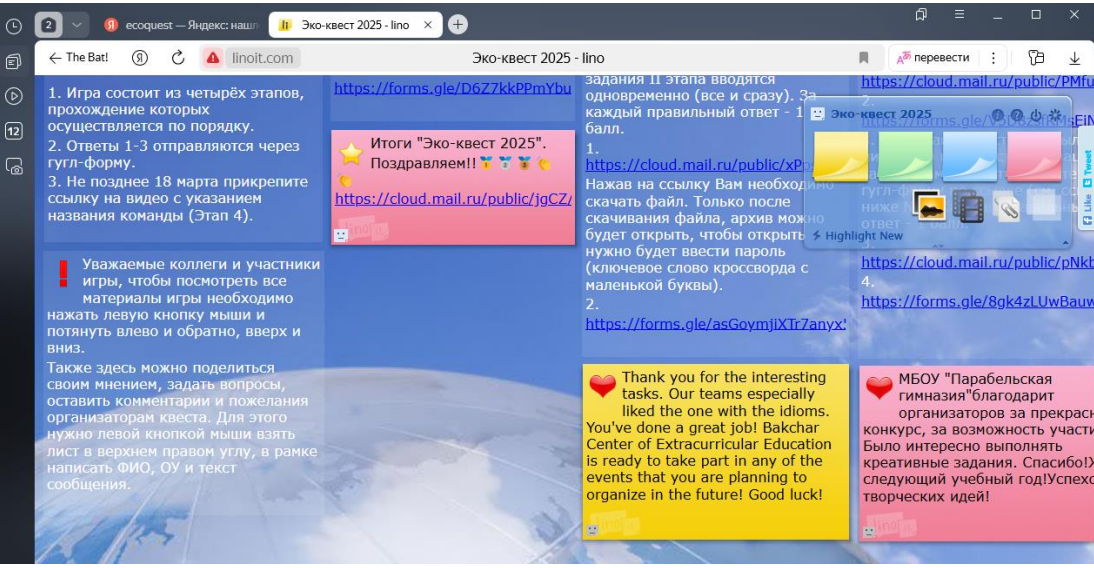Open sidebar video play icon
The image size is (1094, 568).
click(x=13, y=96)
